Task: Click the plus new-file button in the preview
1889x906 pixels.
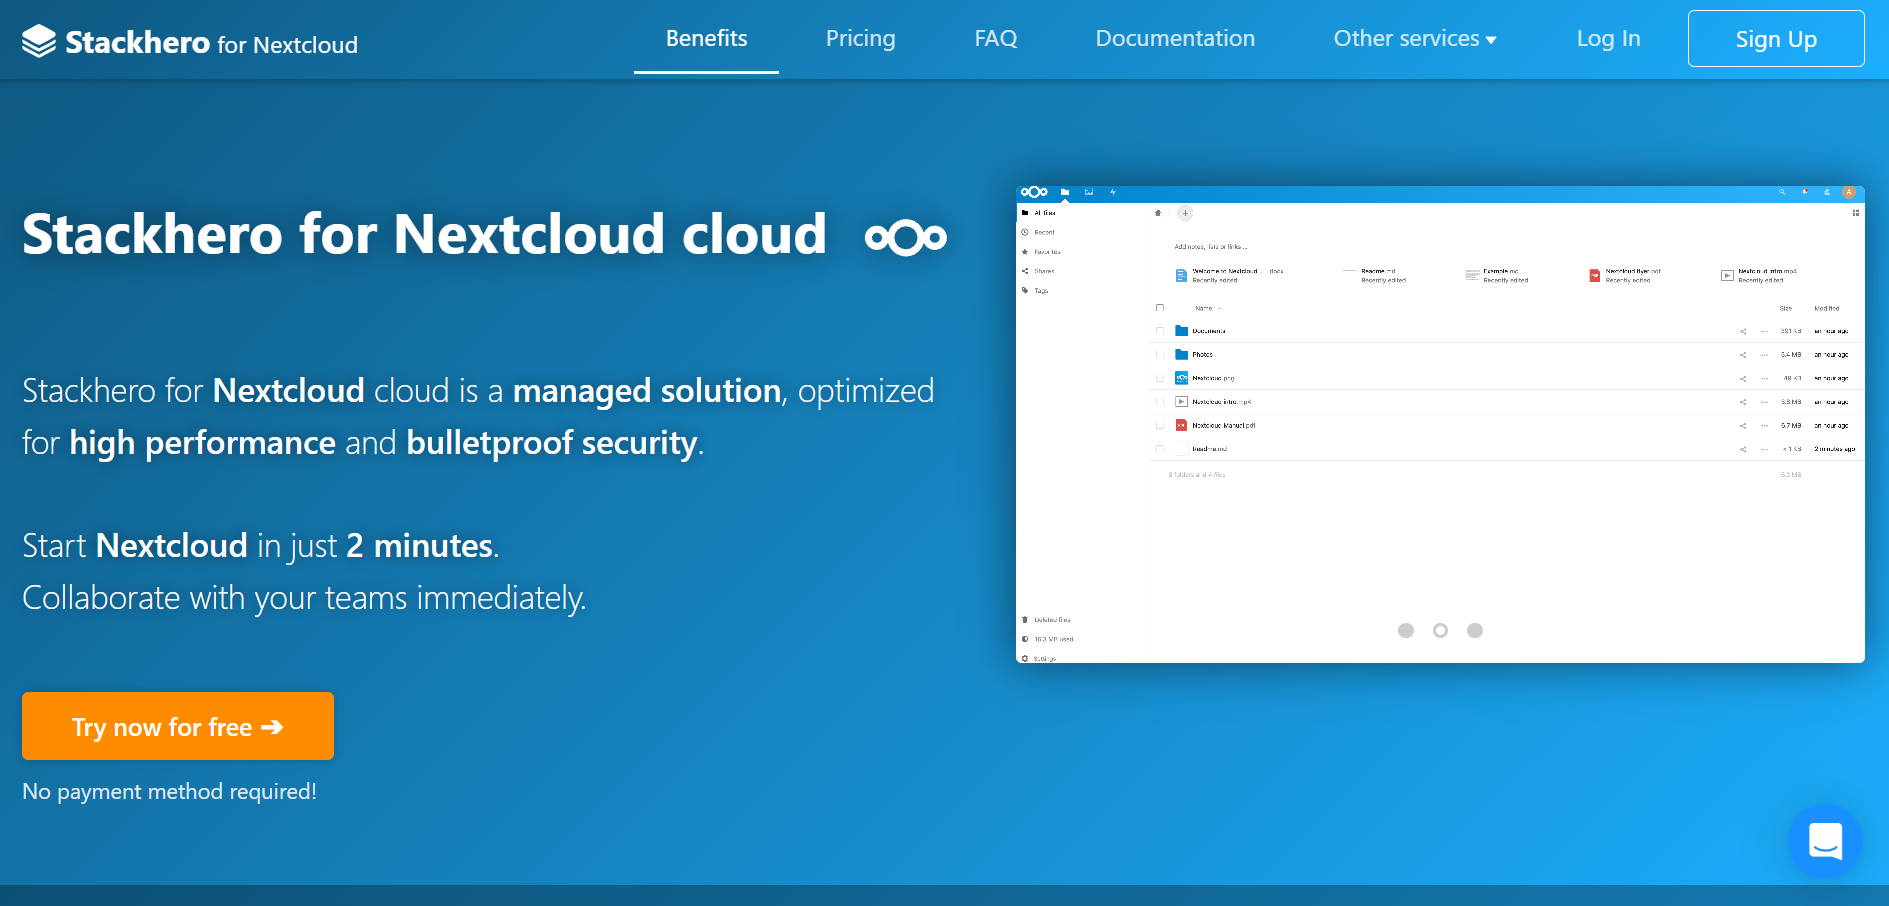Action: pos(1185,213)
